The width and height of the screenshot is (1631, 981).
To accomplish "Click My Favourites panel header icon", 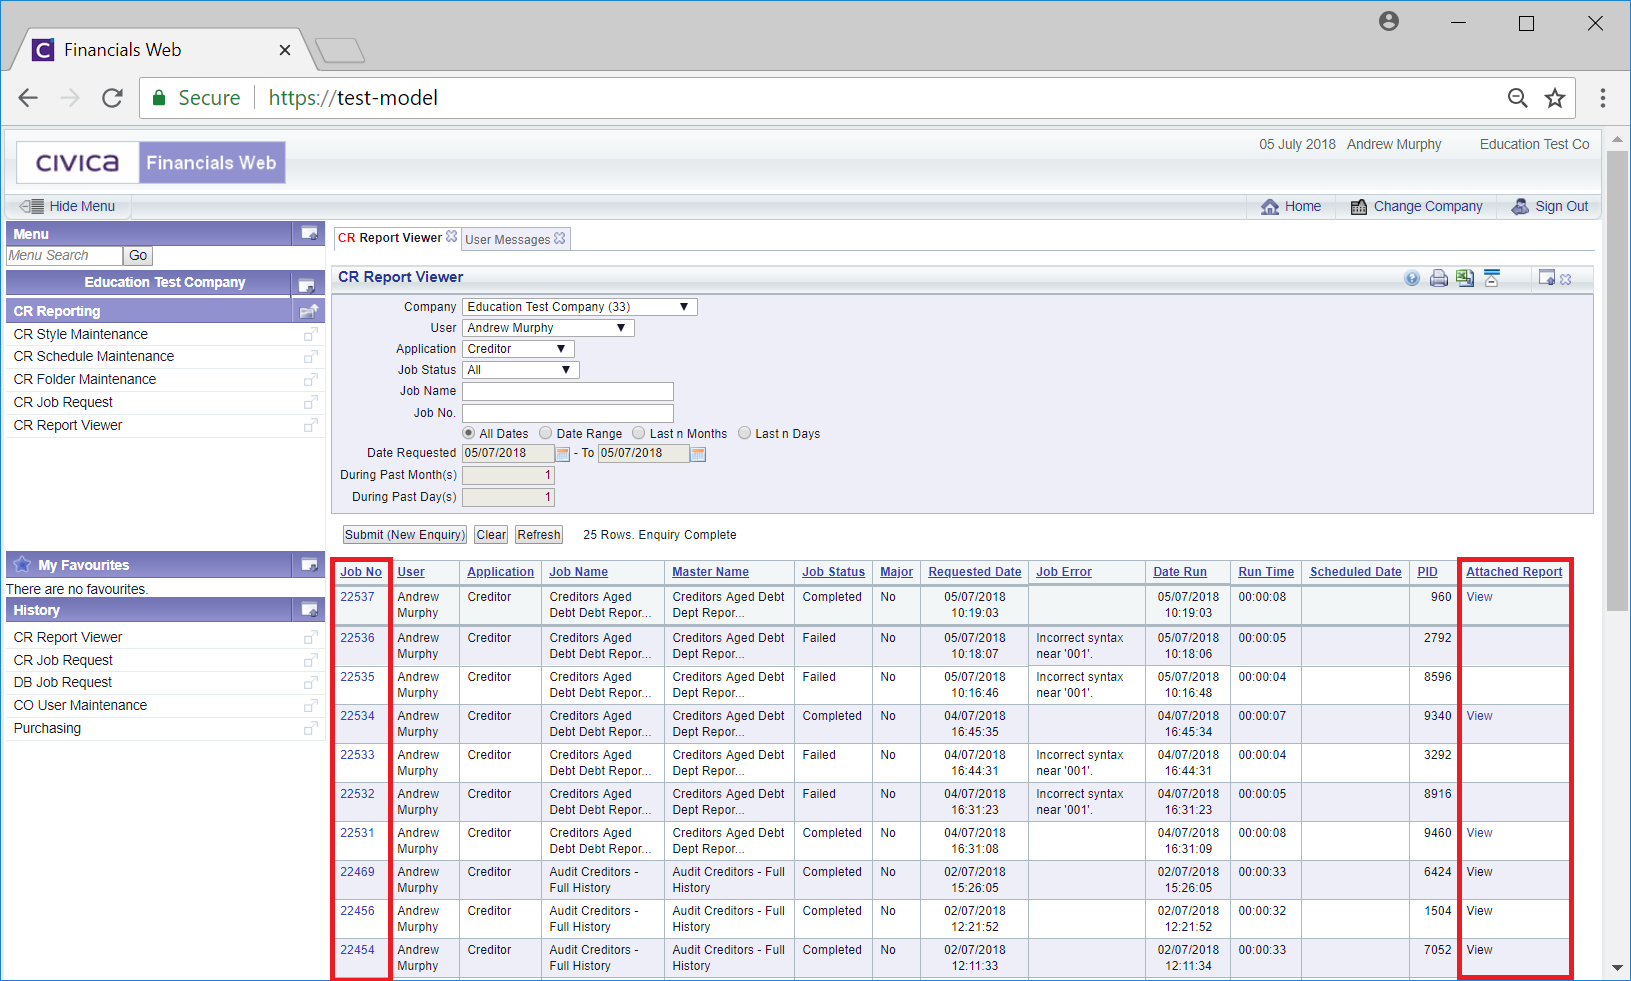I will 310,564.
